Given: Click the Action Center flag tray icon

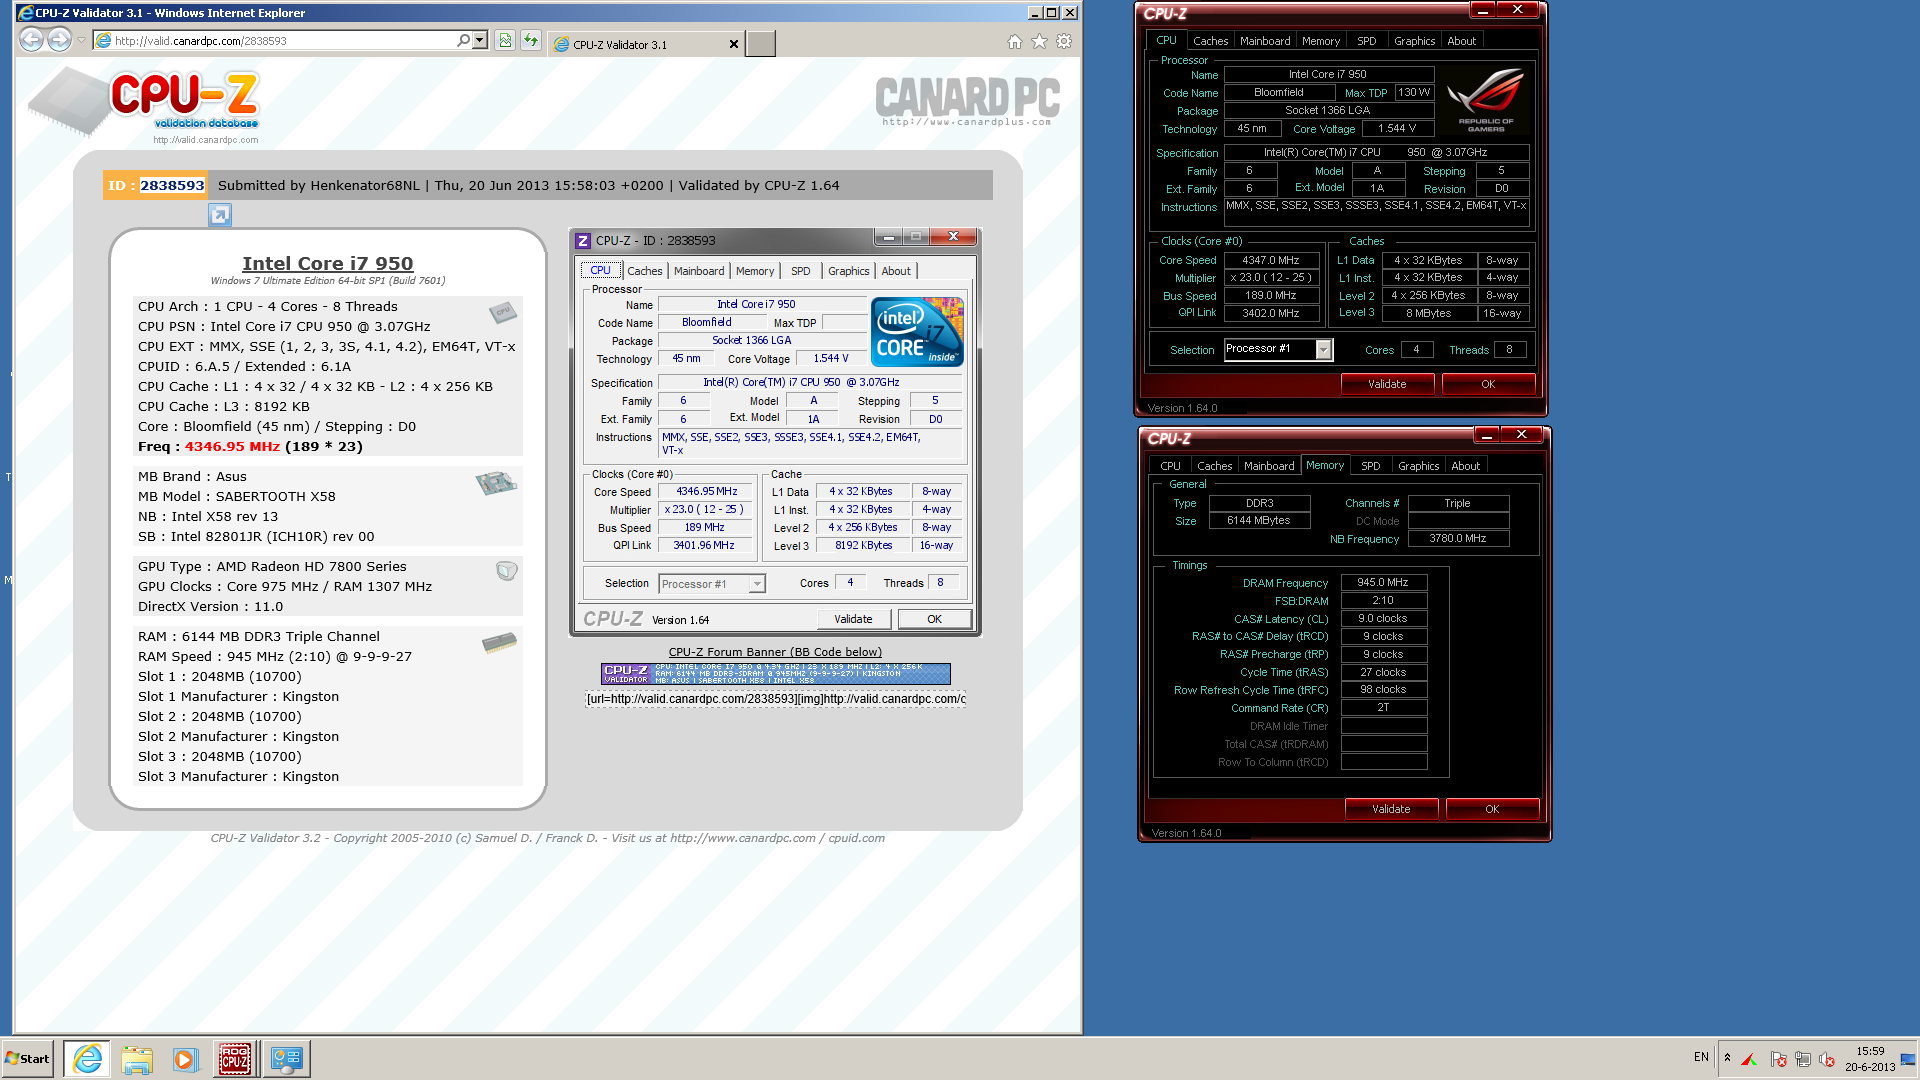Looking at the screenshot, I should point(1777,1059).
